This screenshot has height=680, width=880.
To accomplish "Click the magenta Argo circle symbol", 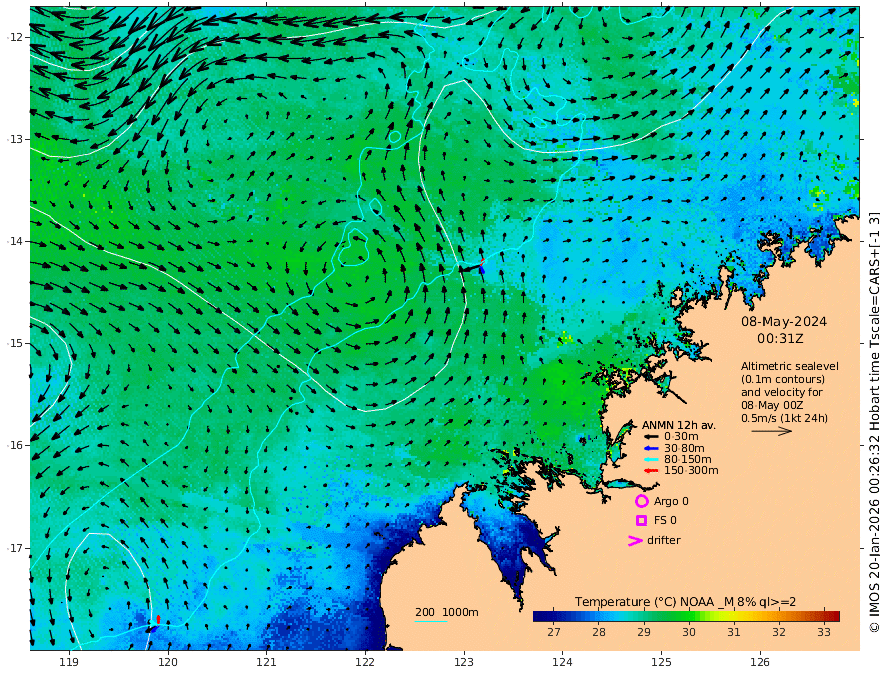I will (x=641, y=501).
